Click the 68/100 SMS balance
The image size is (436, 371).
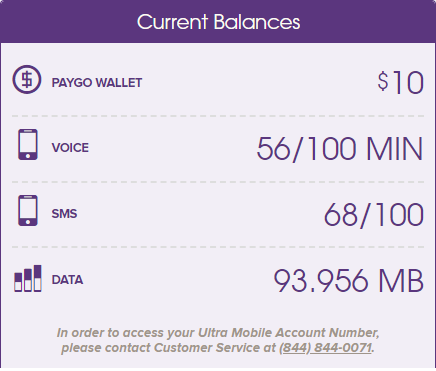coord(374,215)
